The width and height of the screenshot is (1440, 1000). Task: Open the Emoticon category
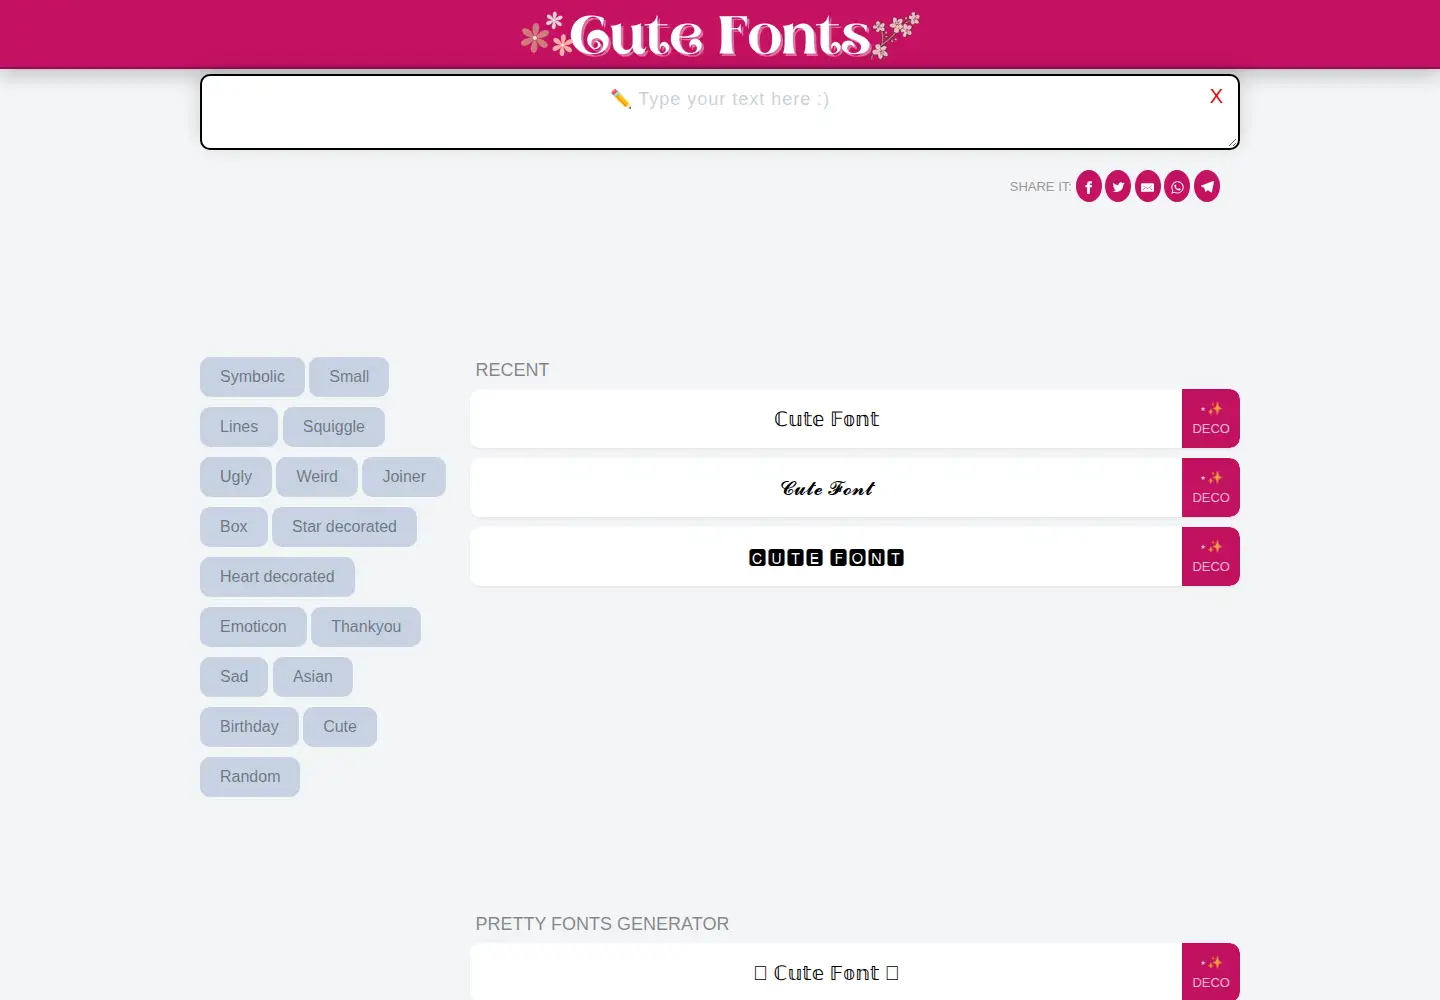pyautogui.click(x=253, y=627)
